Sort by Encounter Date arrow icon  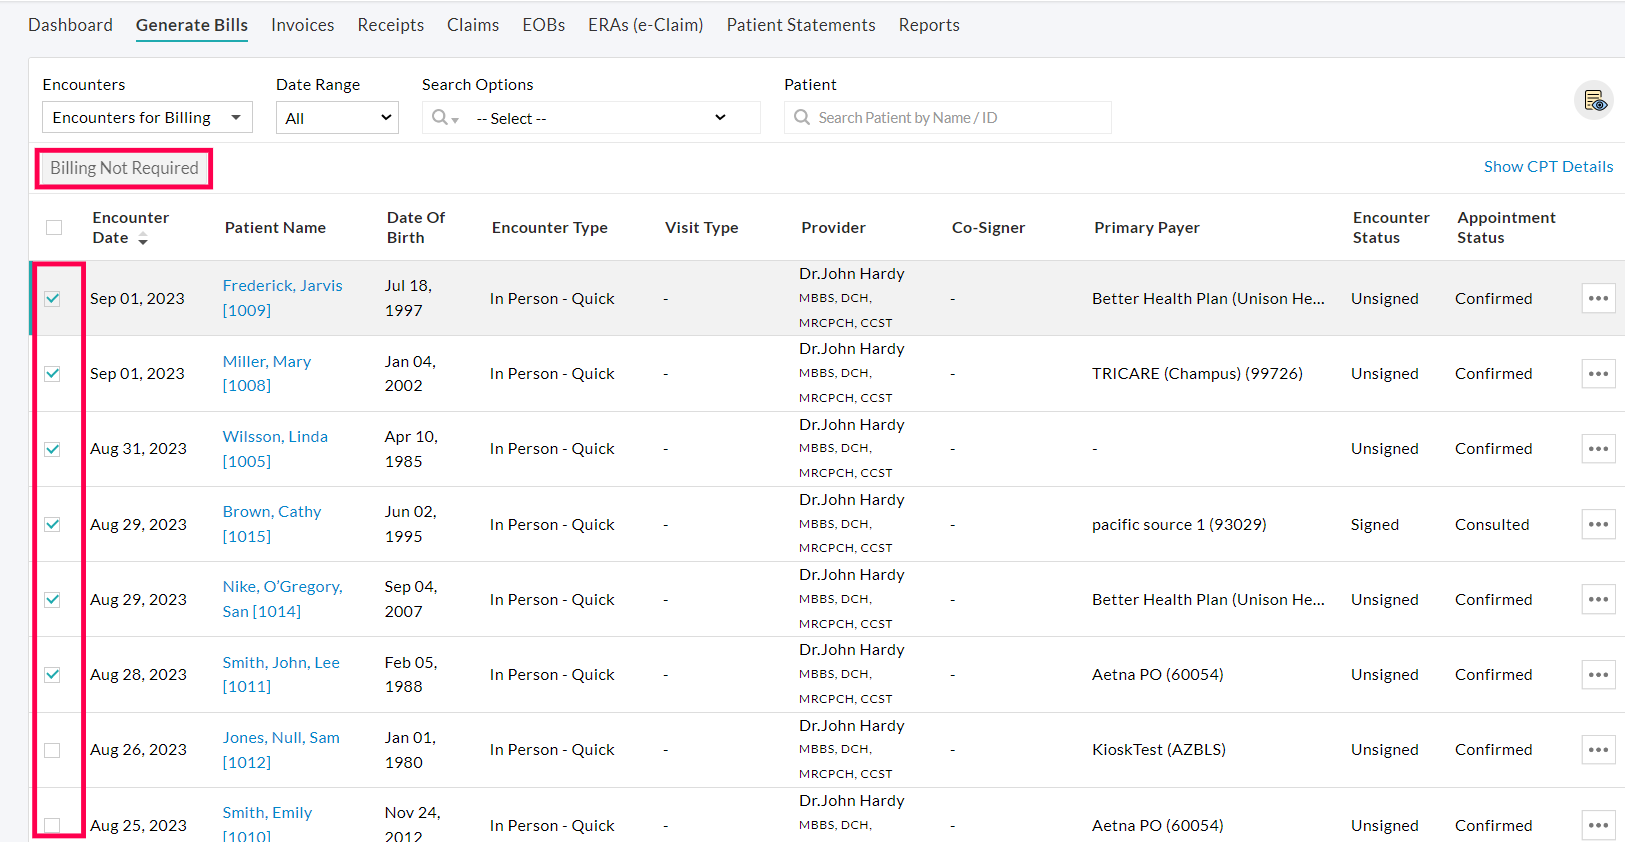pyautogui.click(x=143, y=239)
